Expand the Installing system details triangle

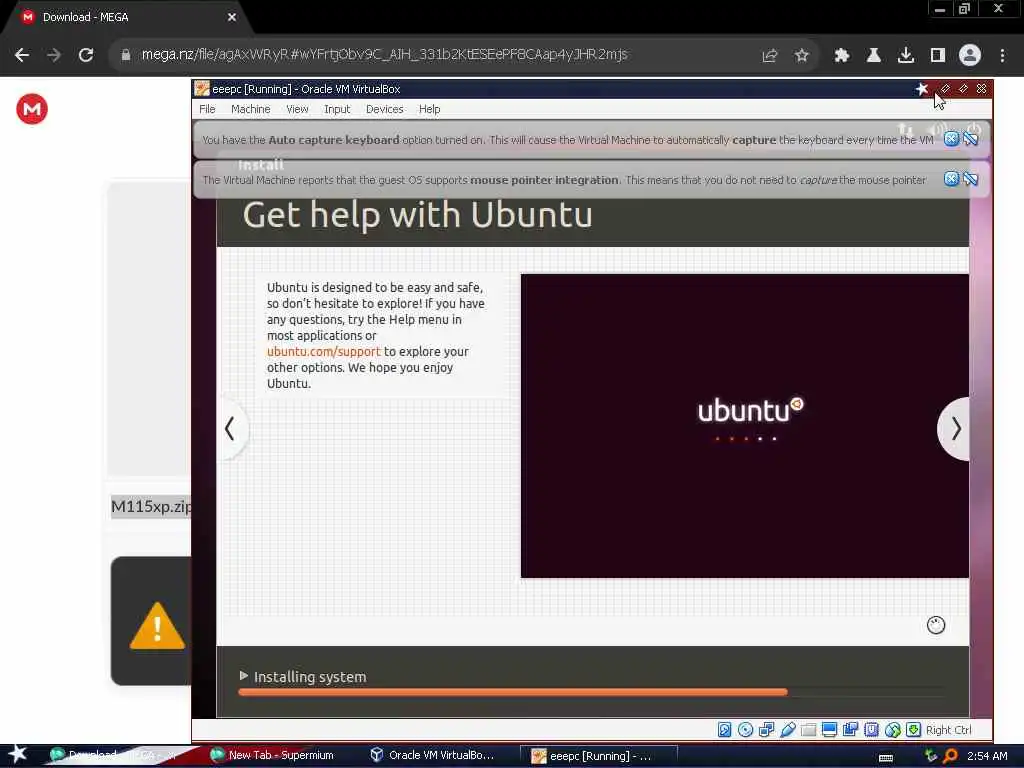244,676
